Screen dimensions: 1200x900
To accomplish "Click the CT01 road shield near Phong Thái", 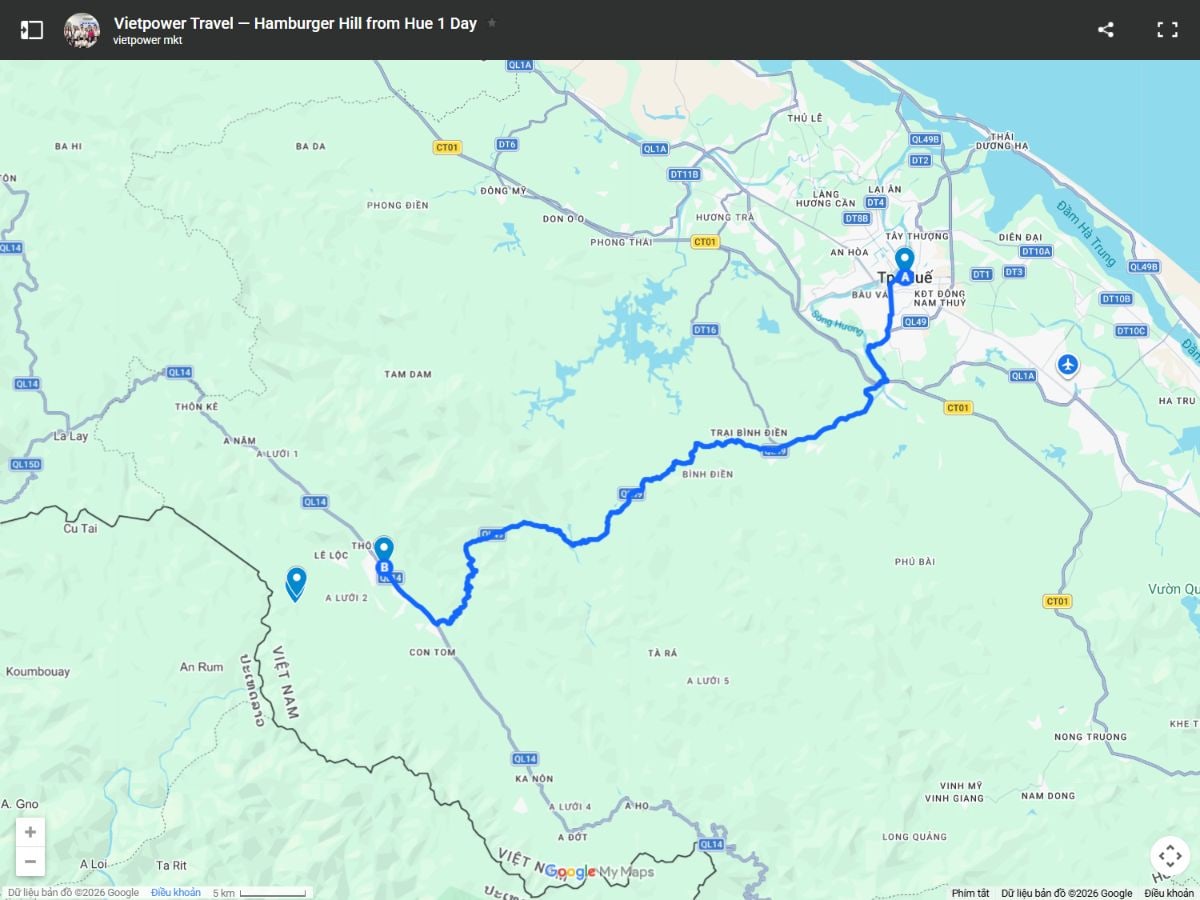I will 705,242.
